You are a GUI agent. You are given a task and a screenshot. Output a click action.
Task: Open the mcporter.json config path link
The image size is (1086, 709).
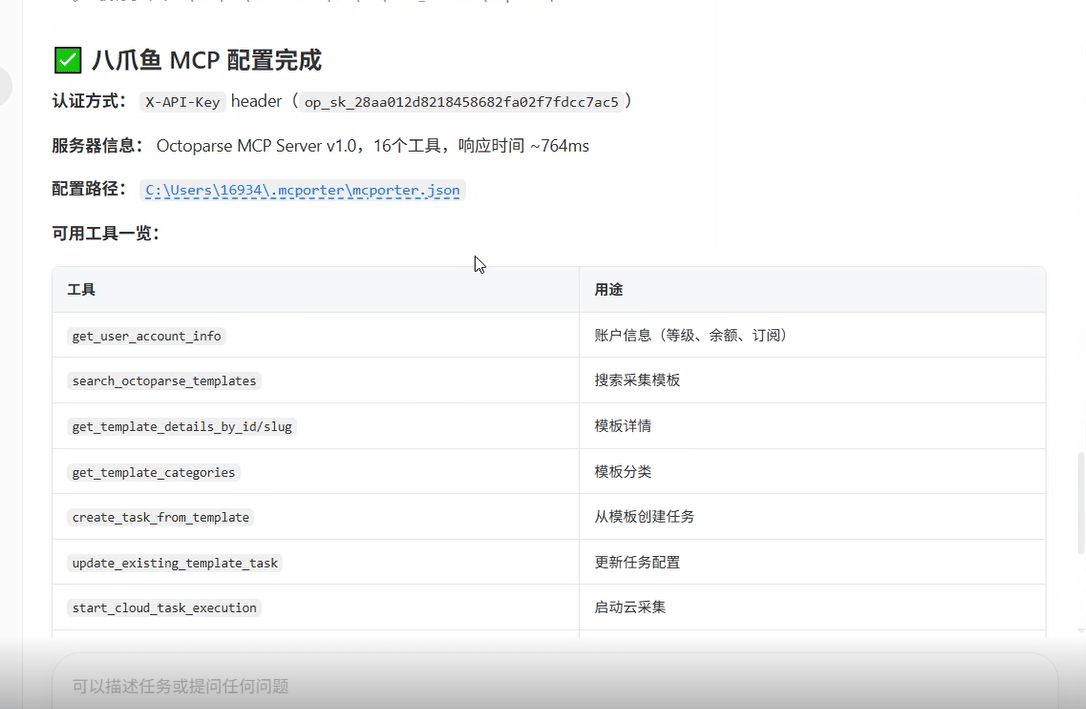click(x=303, y=190)
